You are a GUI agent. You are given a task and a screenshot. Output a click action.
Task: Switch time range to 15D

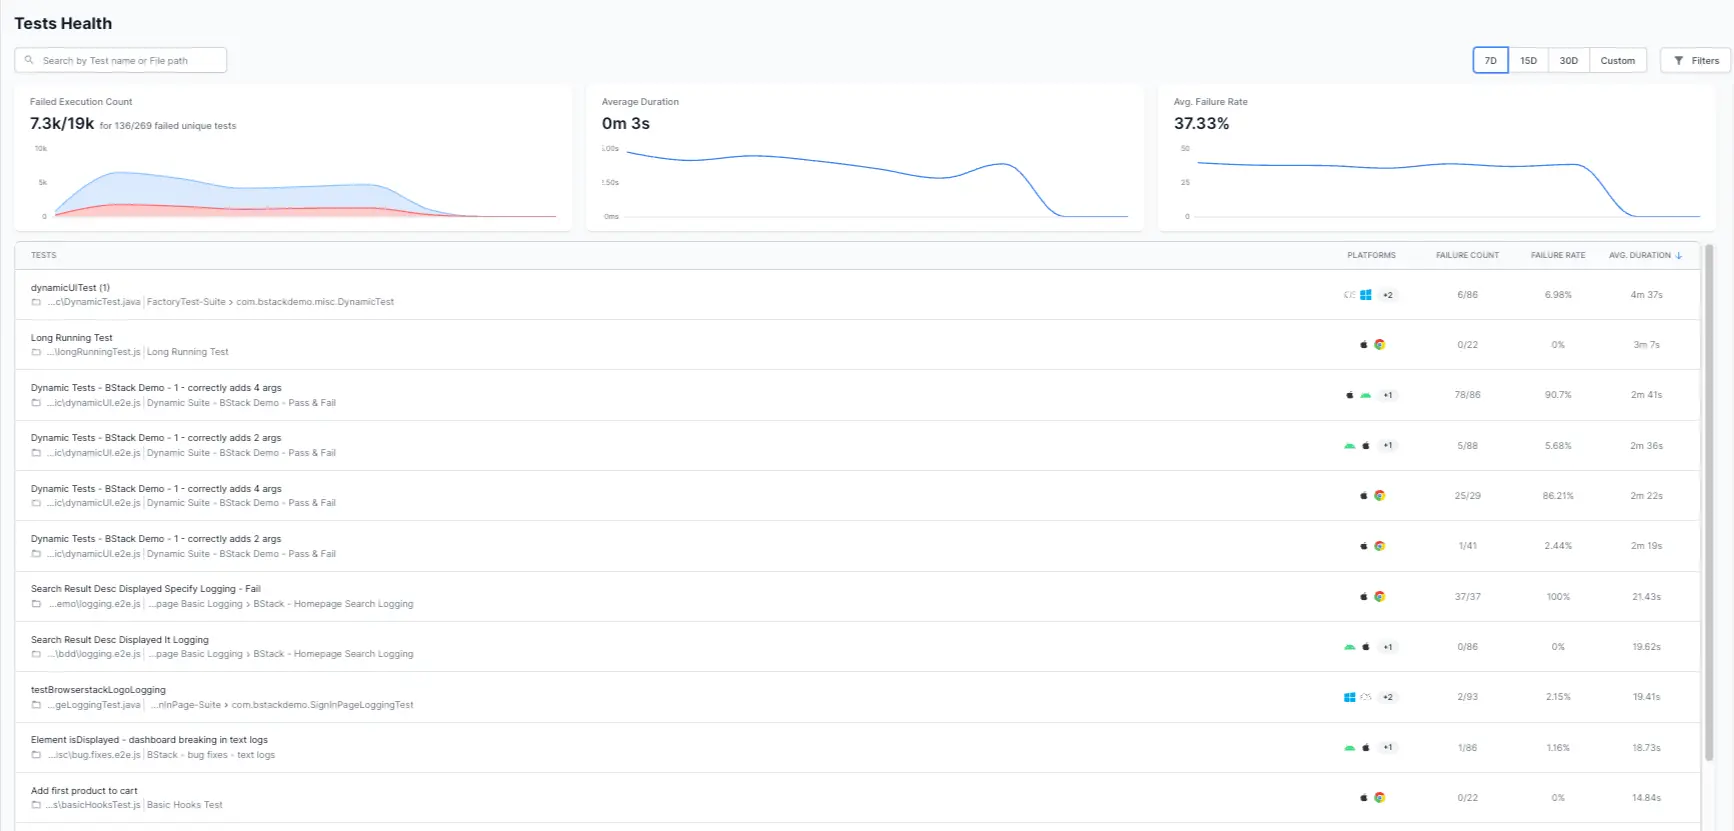click(x=1528, y=61)
